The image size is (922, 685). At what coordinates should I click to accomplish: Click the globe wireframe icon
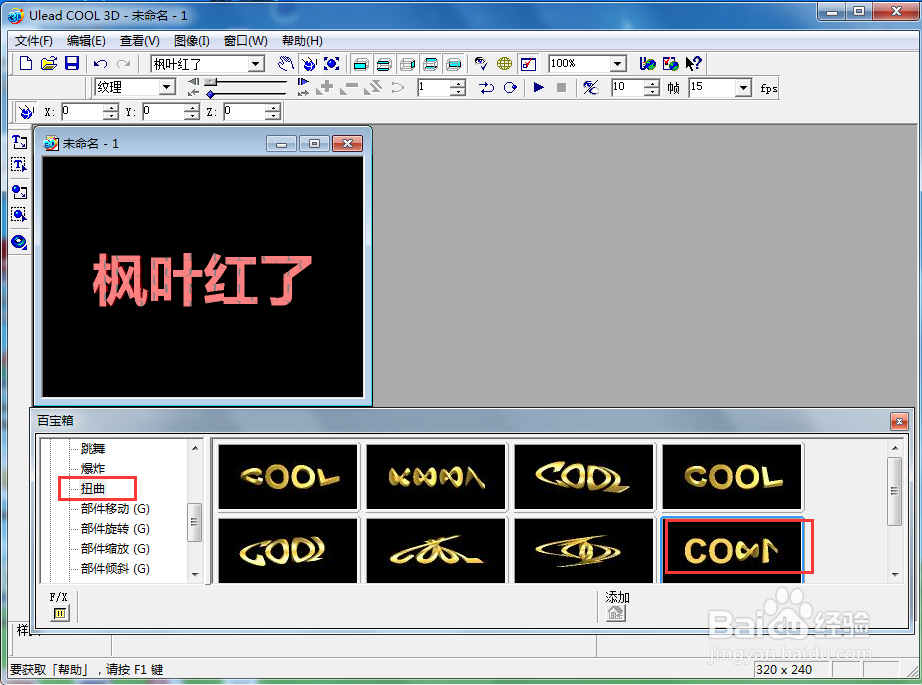click(x=505, y=64)
